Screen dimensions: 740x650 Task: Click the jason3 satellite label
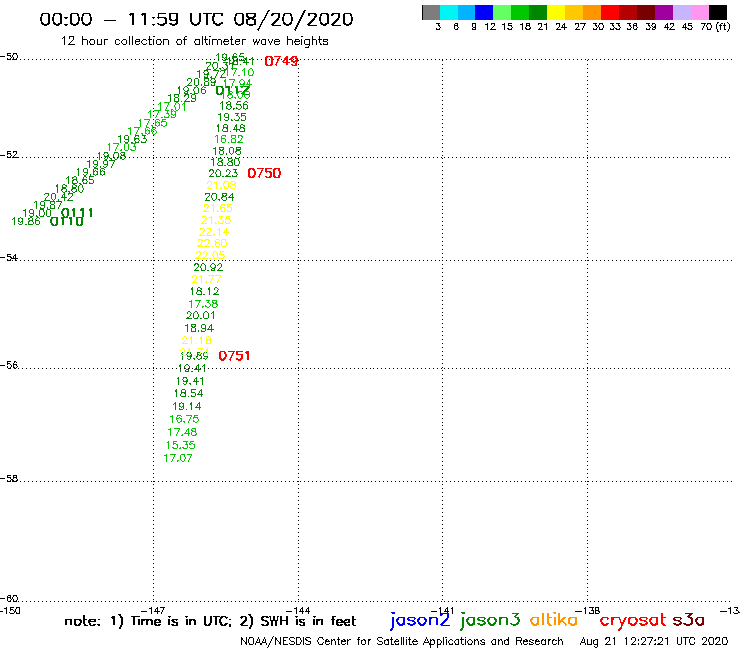pos(490,620)
